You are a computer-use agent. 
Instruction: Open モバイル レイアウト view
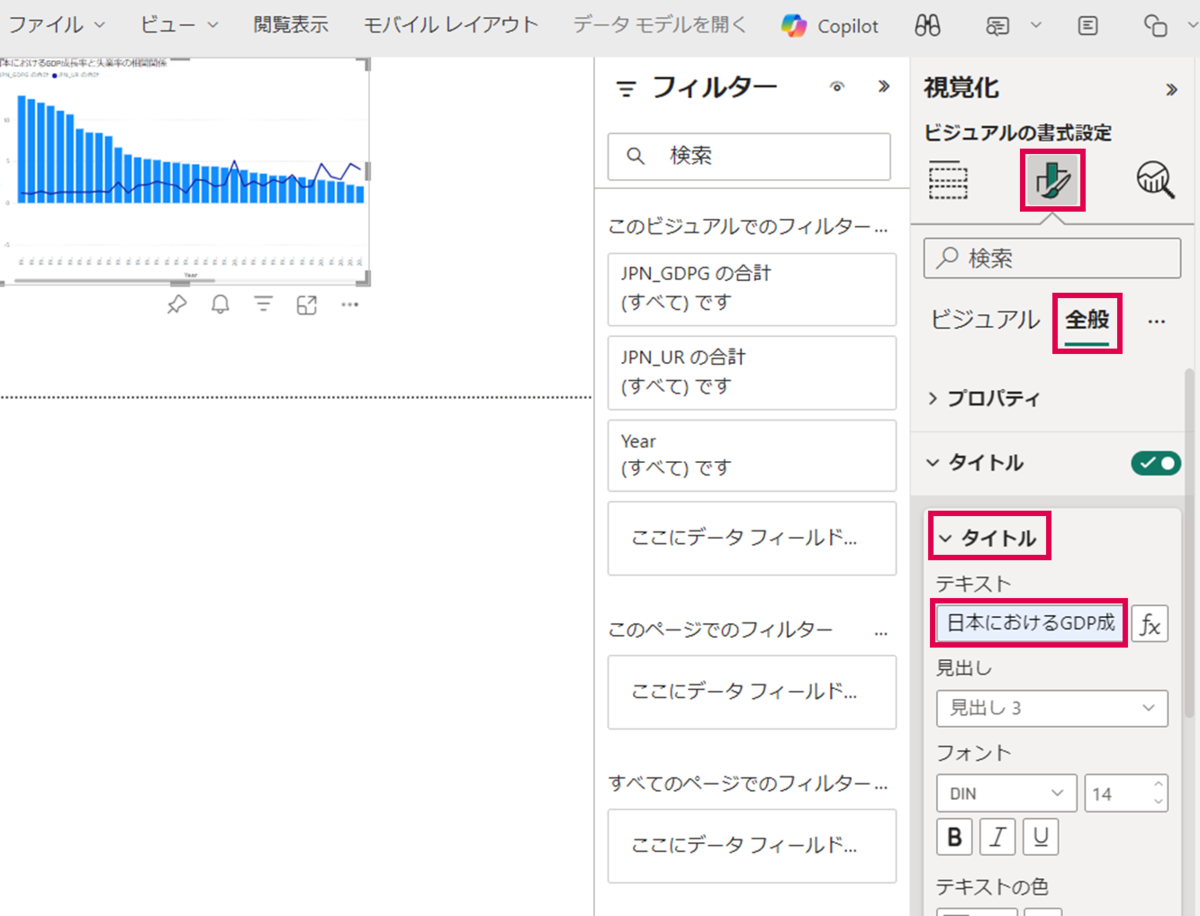pyautogui.click(x=451, y=25)
